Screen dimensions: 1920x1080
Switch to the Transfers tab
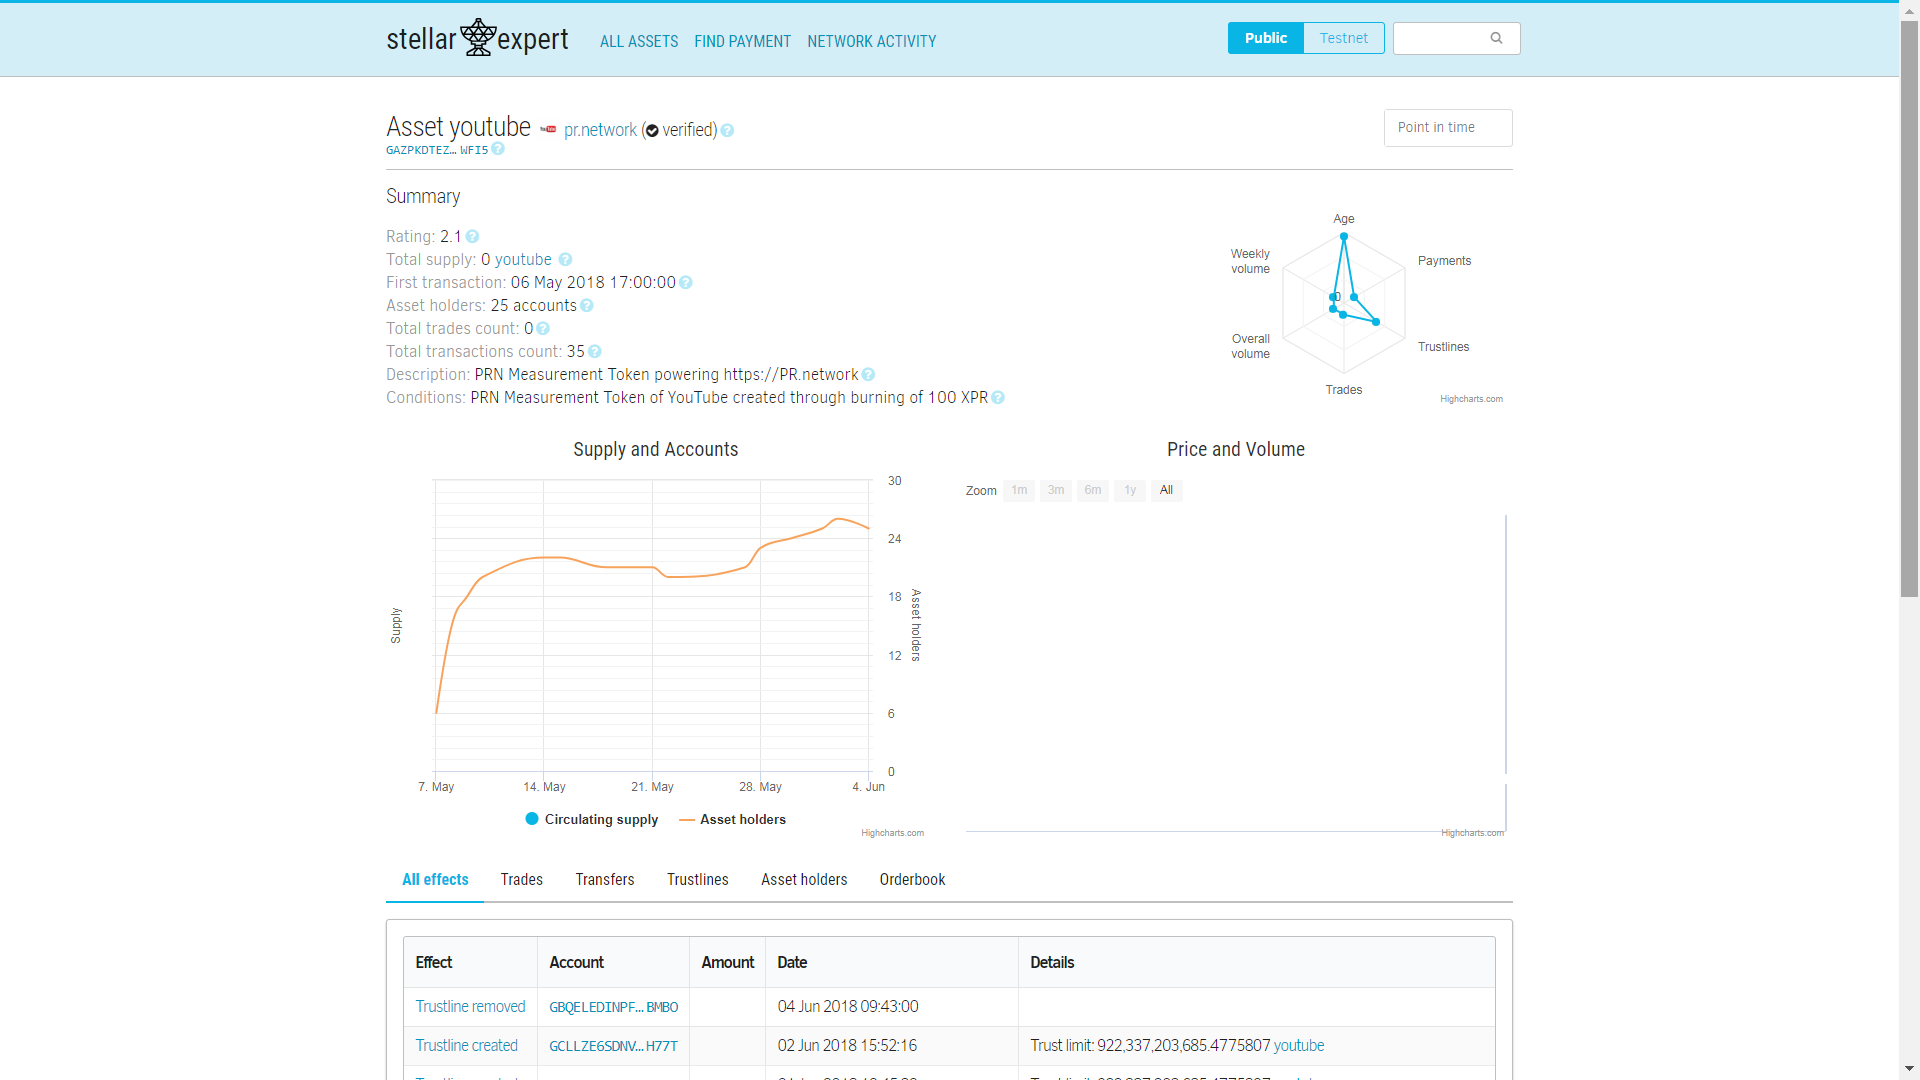pos(605,880)
